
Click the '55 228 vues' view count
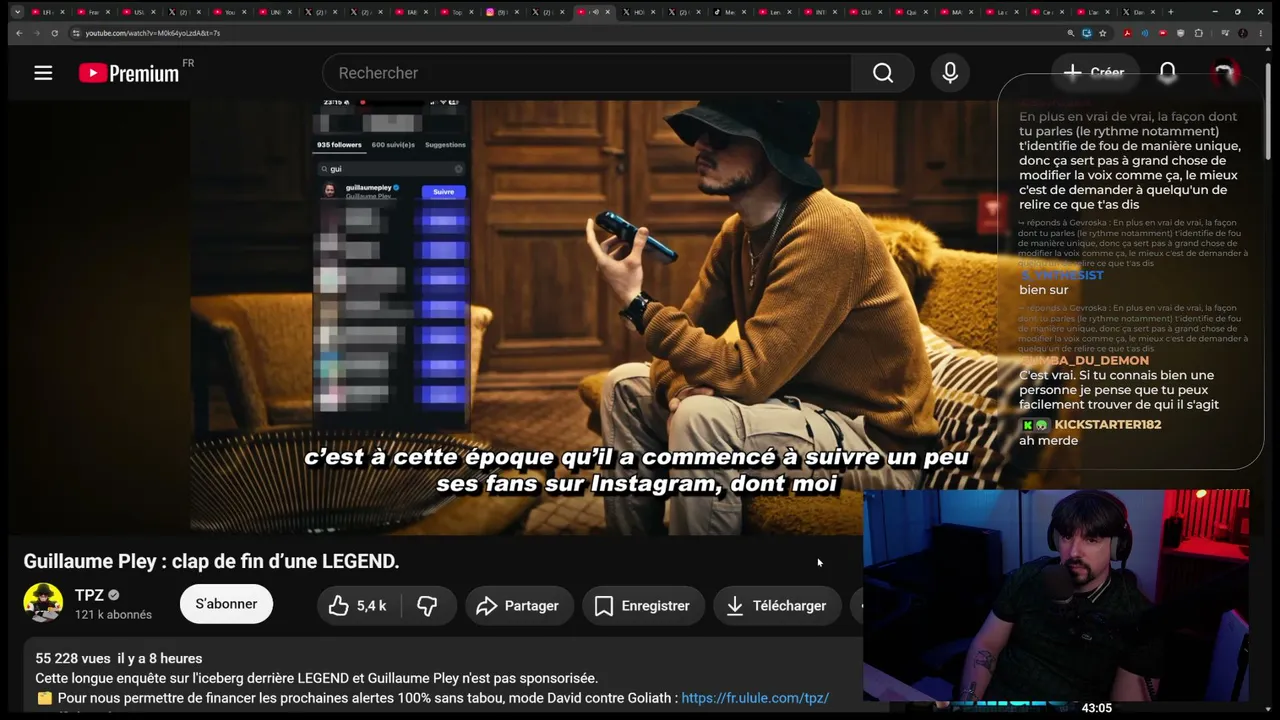[x=73, y=658]
